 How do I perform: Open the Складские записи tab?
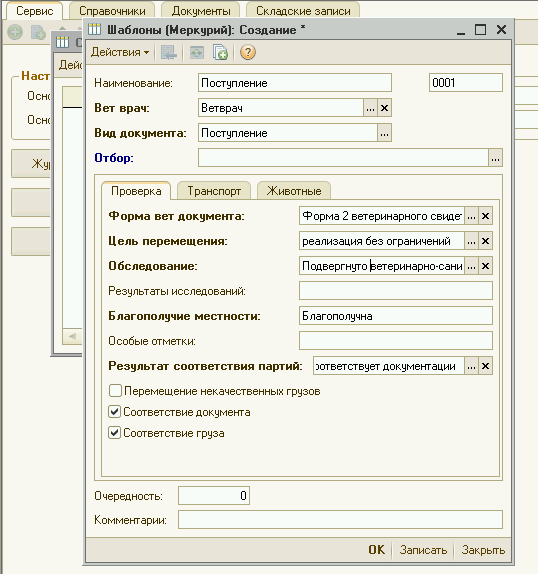[x=303, y=11]
